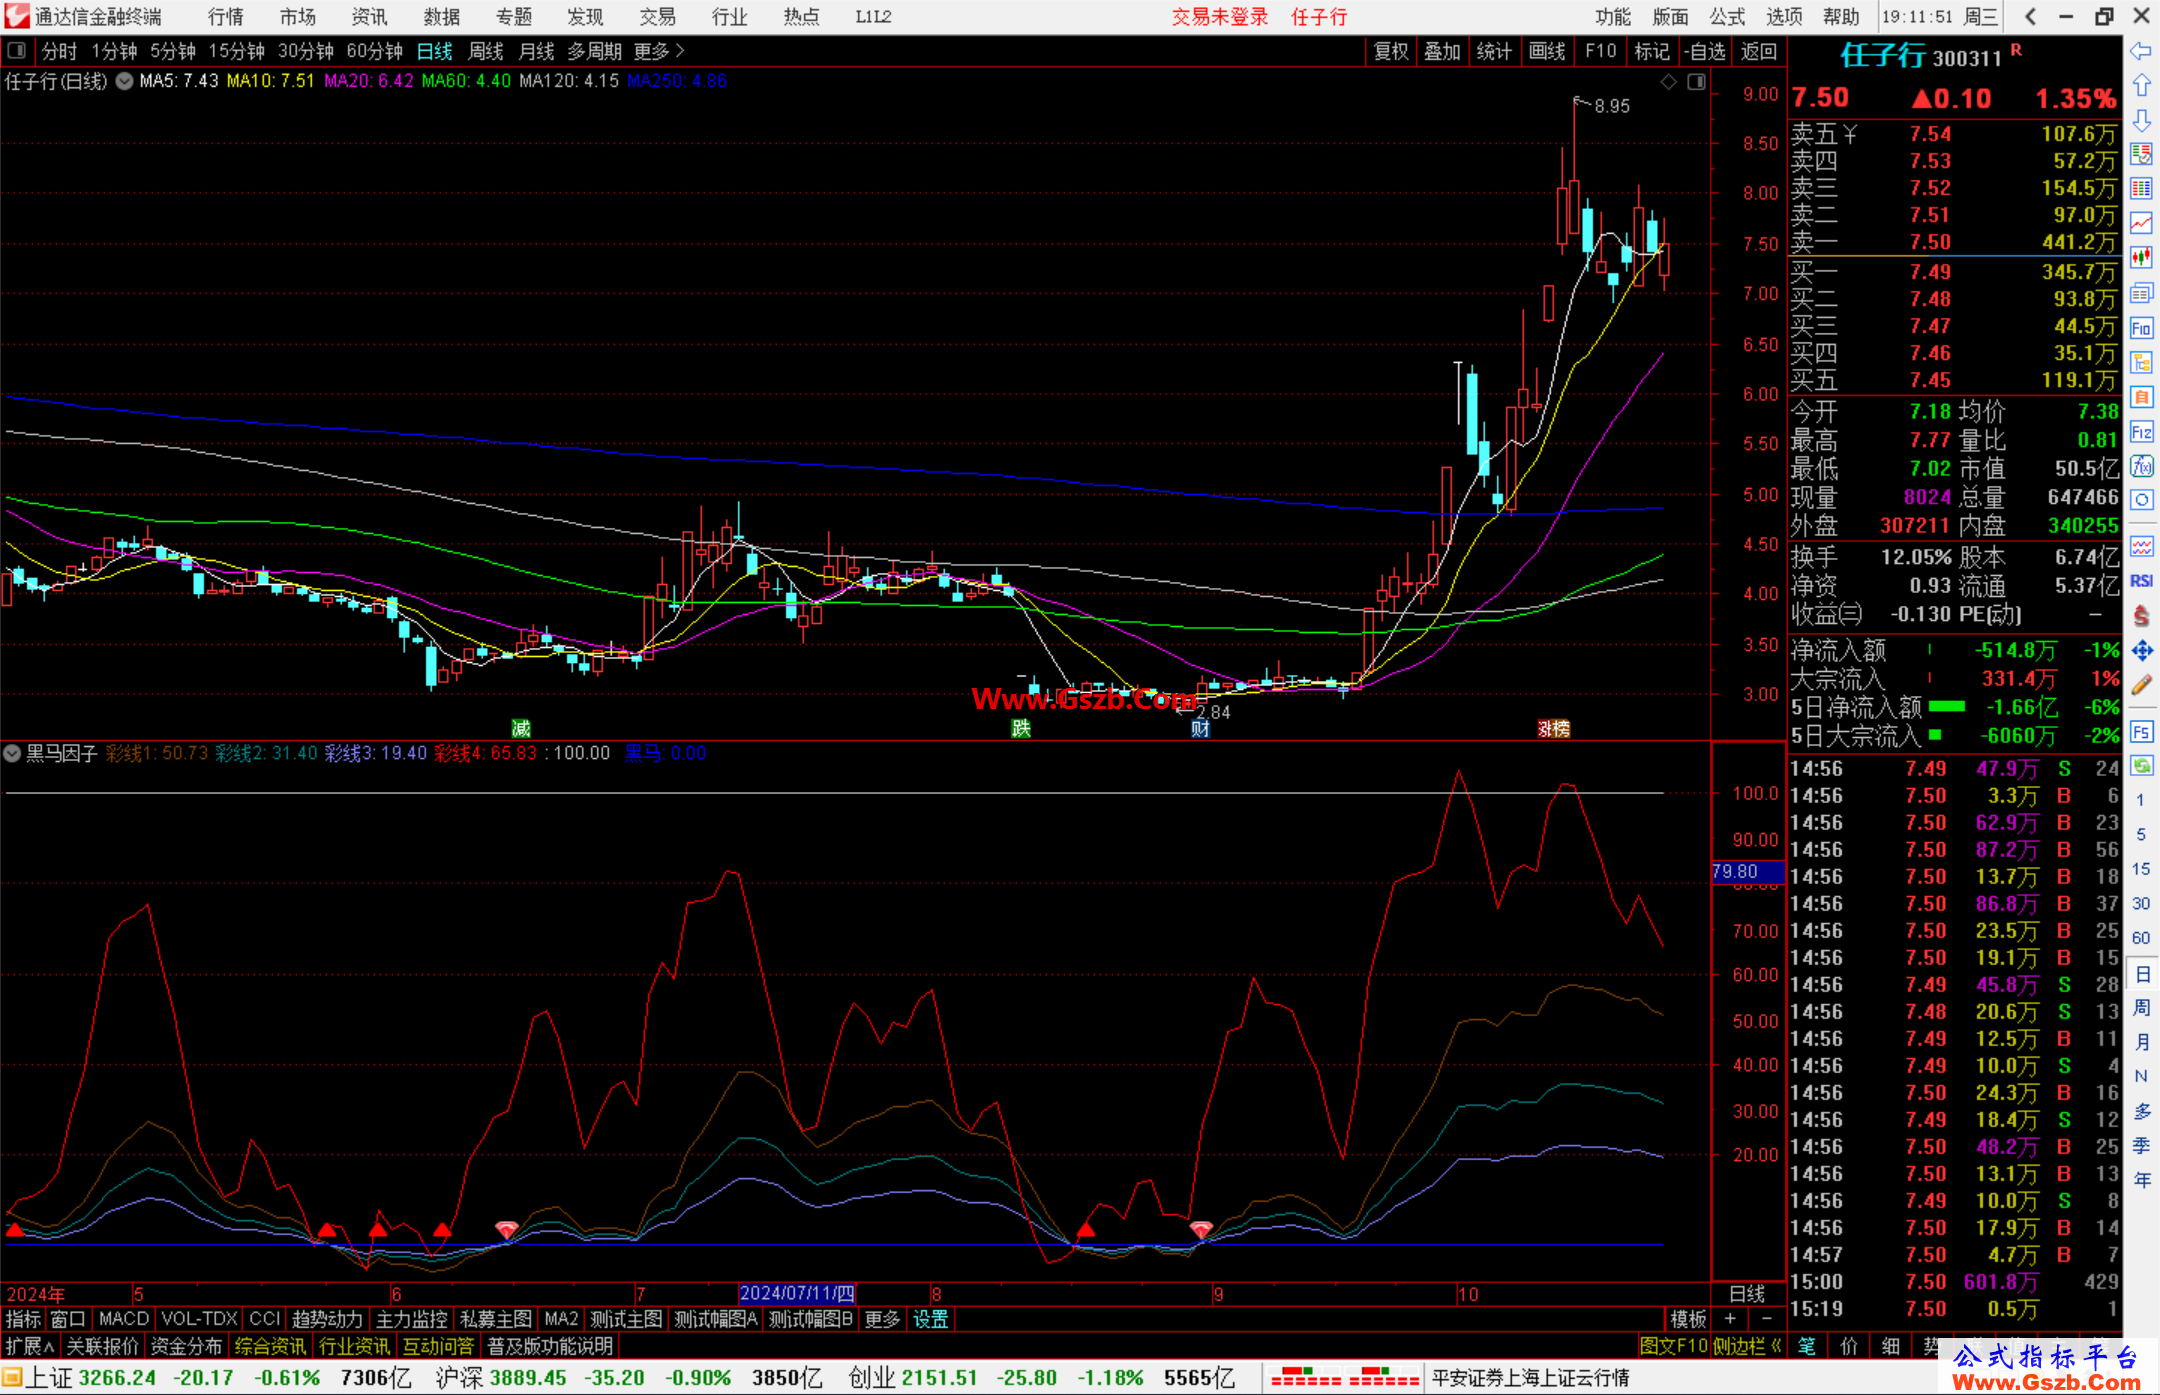Click the multi-window news icon in sidebar
The height and width of the screenshot is (1395, 2160).
tap(2141, 293)
